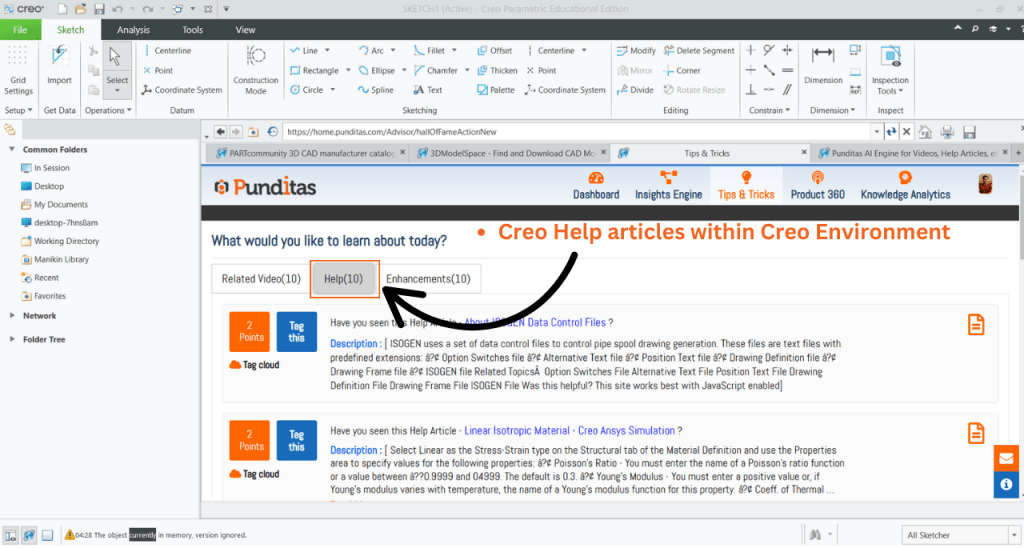Image resolution: width=1024 pixels, height=548 pixels.
Task: Choose the Dimension tool
Action: tap(823, 66)
